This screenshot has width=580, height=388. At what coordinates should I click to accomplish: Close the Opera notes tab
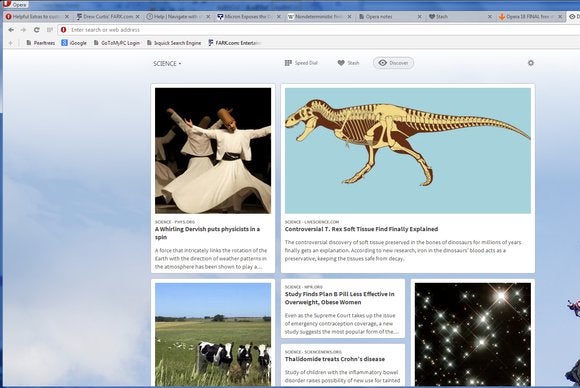click(419, 17)
